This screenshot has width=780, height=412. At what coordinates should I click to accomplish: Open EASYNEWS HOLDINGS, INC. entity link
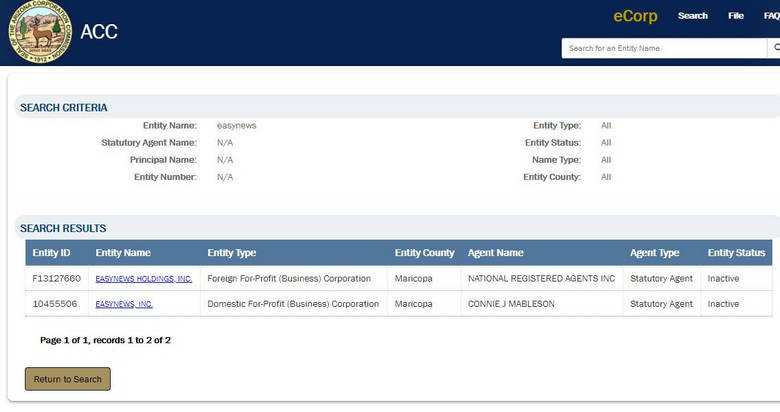click(x=143, y=279)
